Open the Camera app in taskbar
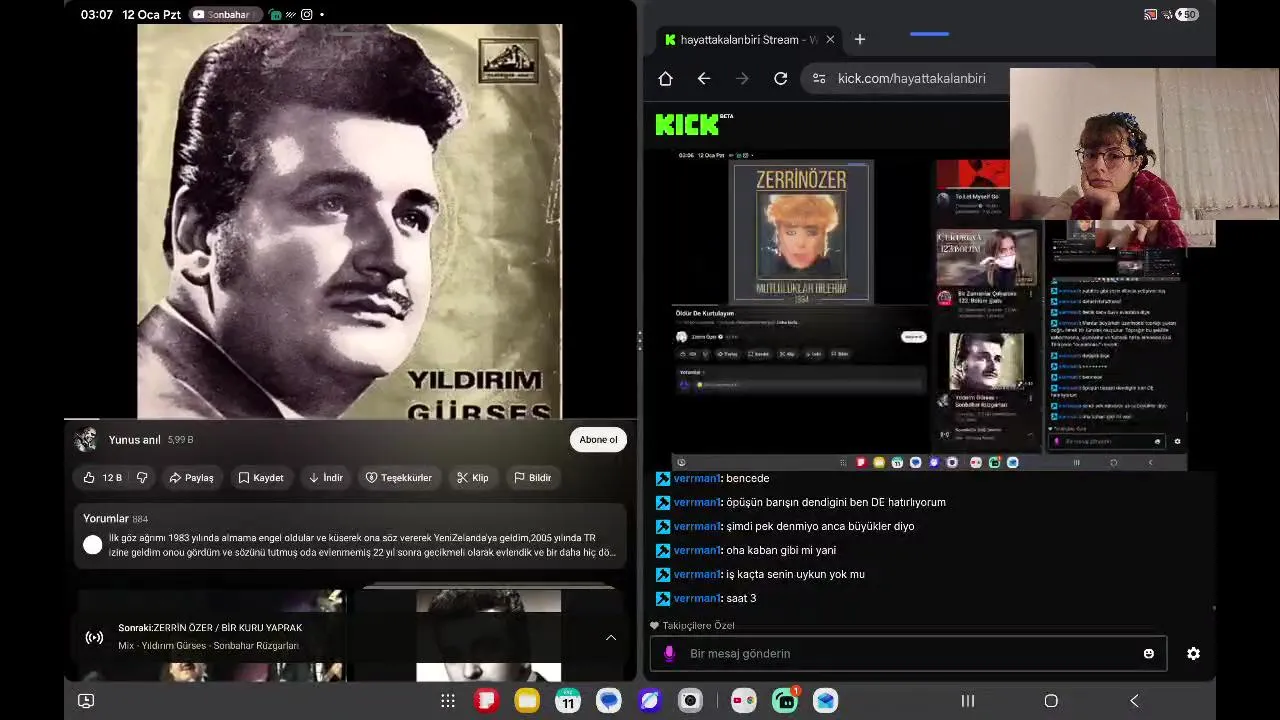This screenshot has width=1280, height=720. tap(690, 701)
